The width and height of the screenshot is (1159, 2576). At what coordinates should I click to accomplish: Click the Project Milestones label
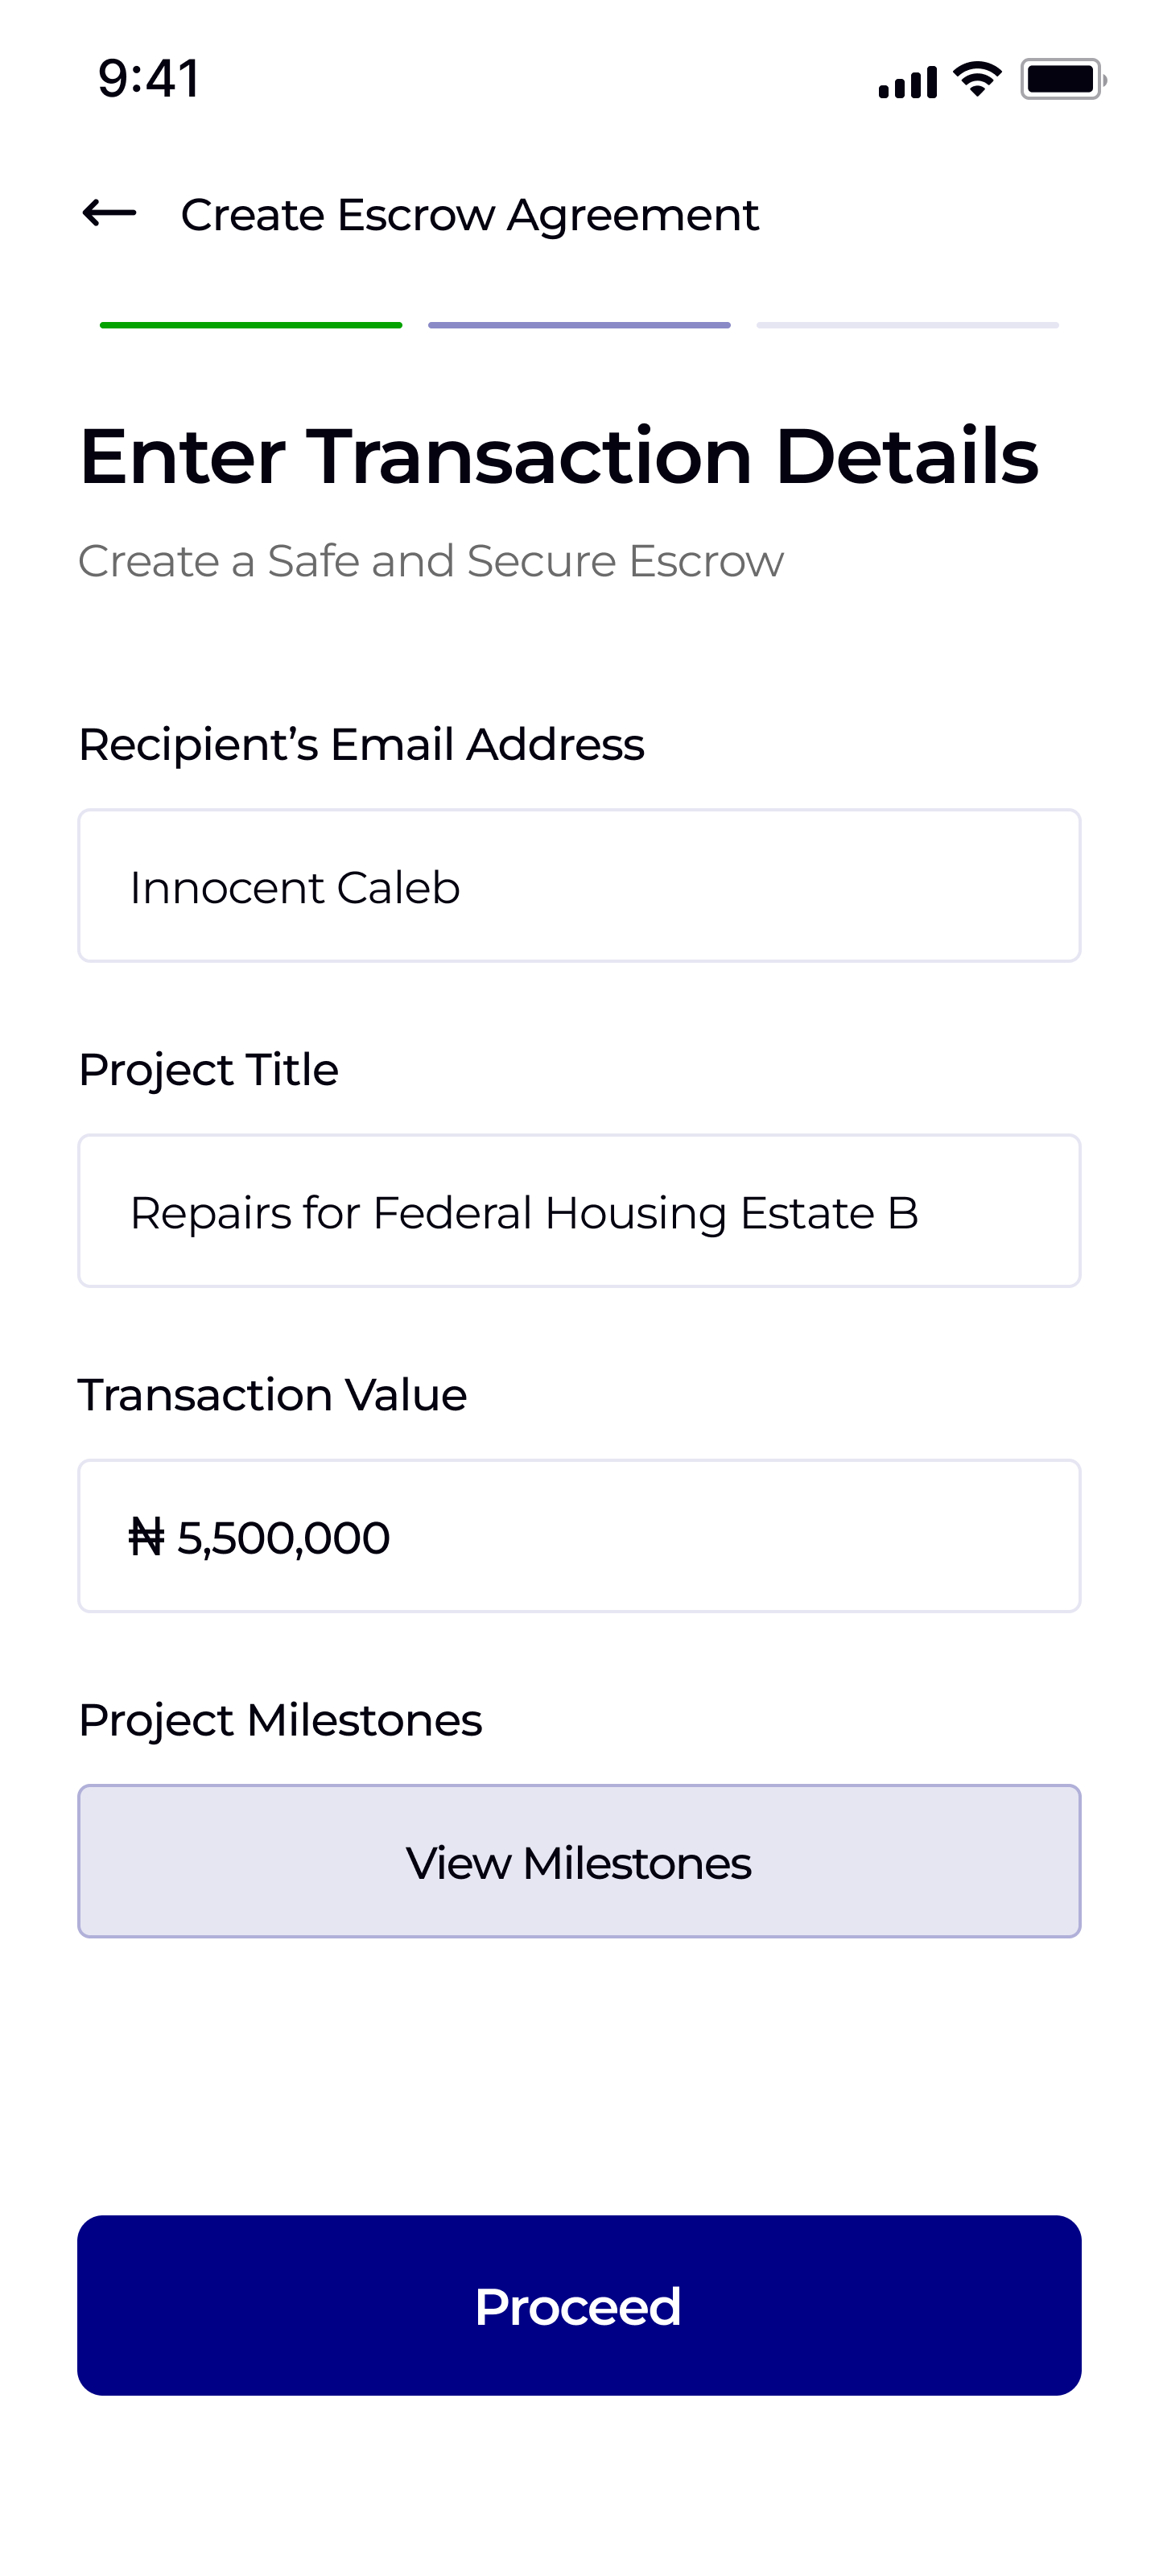[x=280, y=1720]
